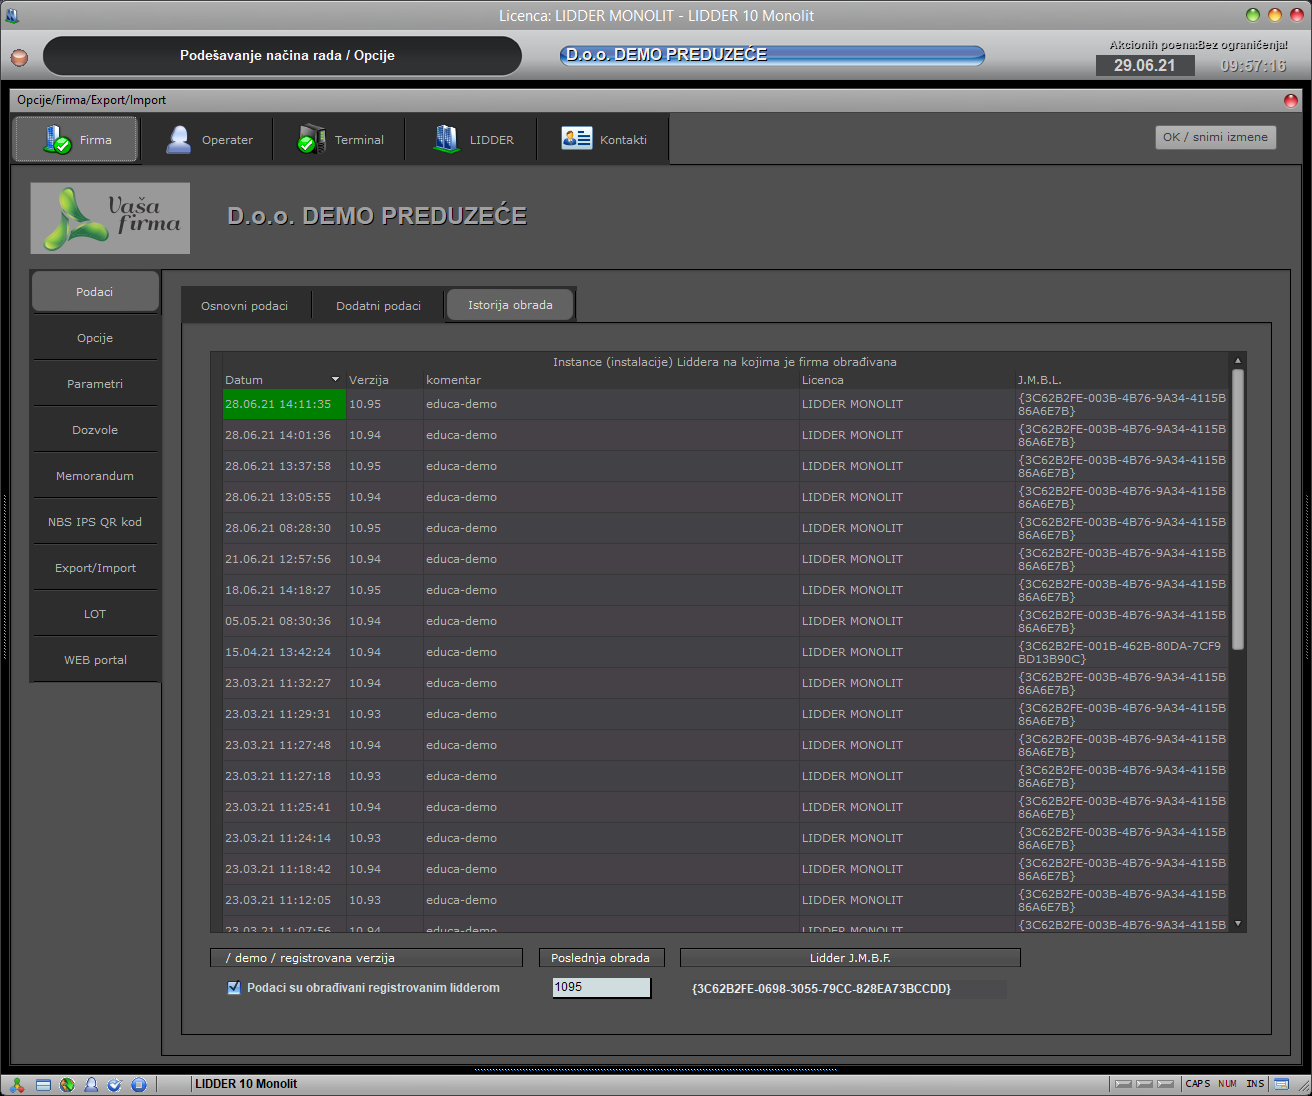Image resolution: width=1312 pixels, height=1096 pixels.
Task: Select Parametri in the side menu
Action: click(95, 384)
